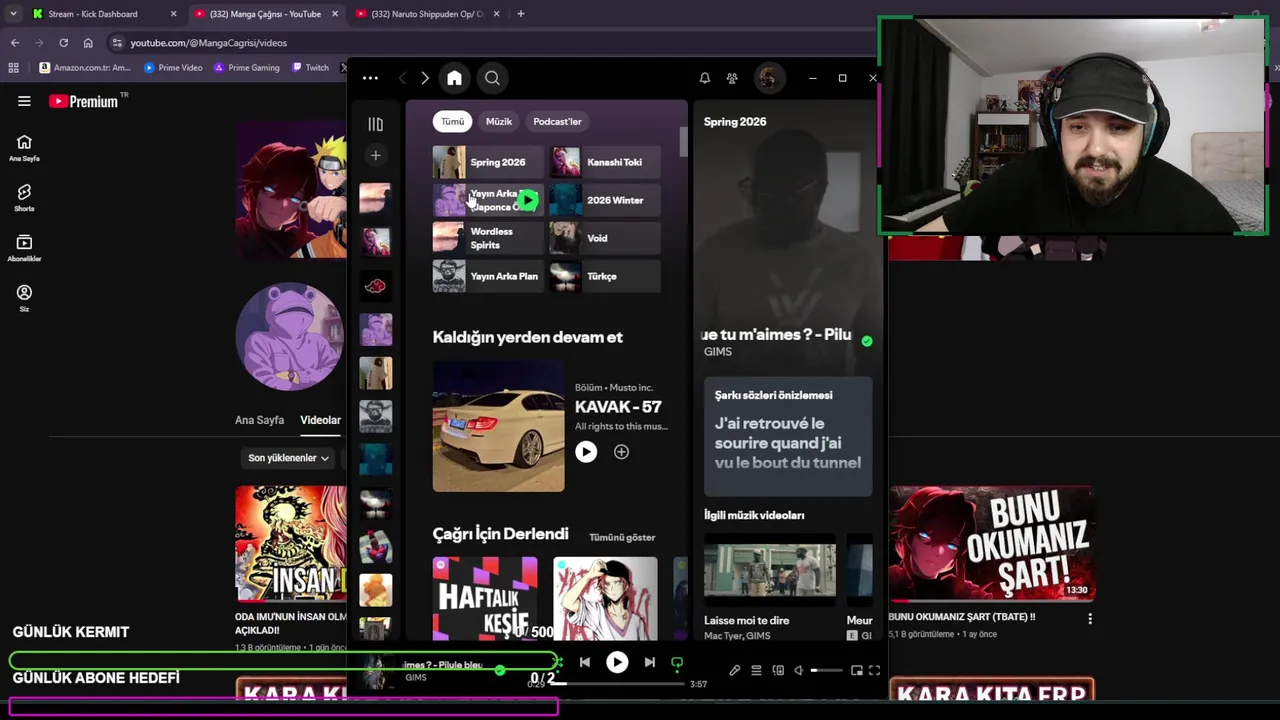Open a new browser tab

tap(520, 14)
